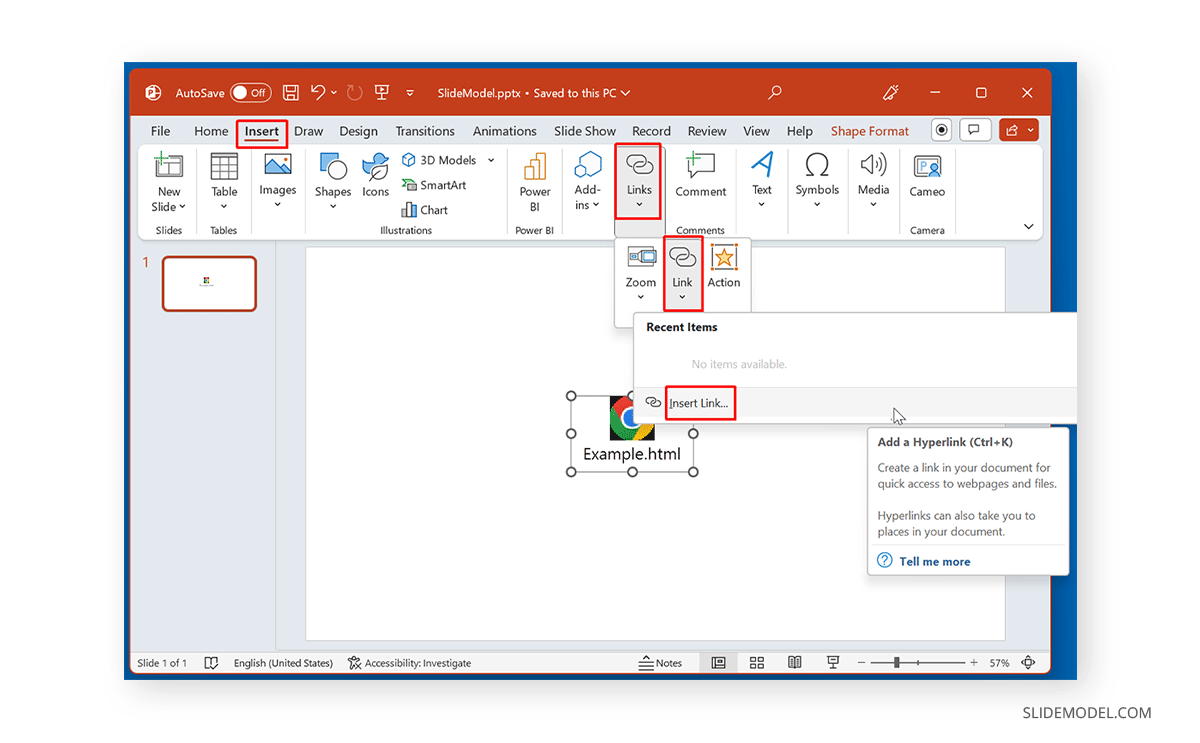The width and height of the screenshot is (1200, 743).
Task: Expand the 3D Models dropdown
Action: 490,159
